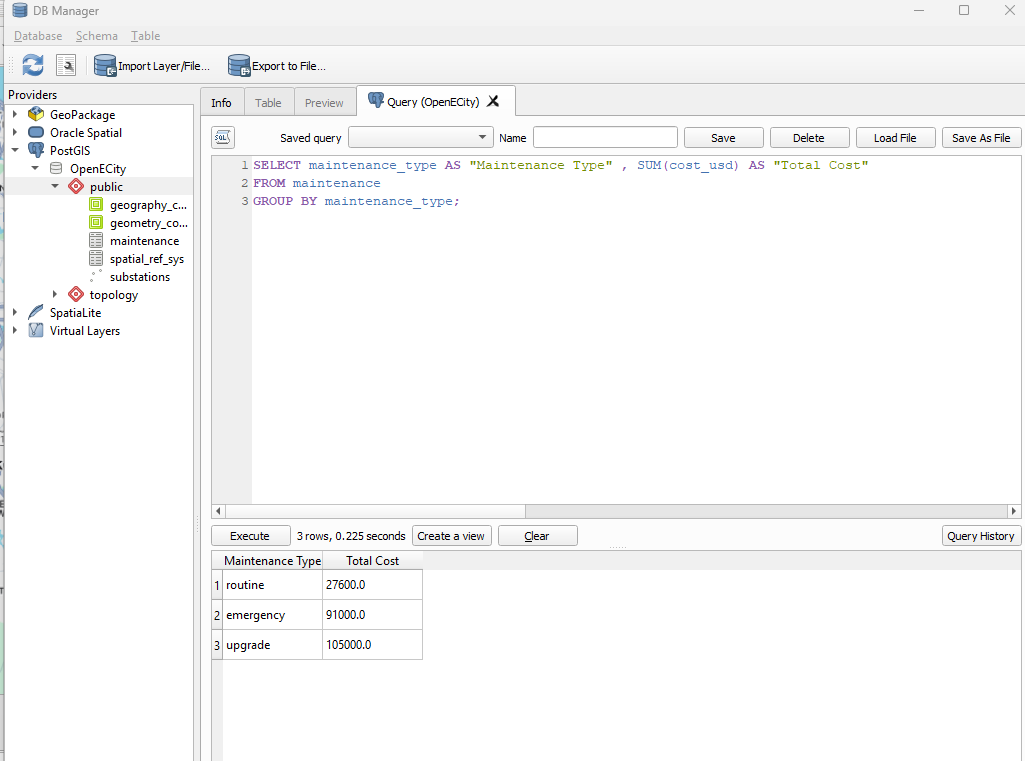Click the Save As File button
The width and height of the screenshot is (1025, 761).
[x=981, y=138]
